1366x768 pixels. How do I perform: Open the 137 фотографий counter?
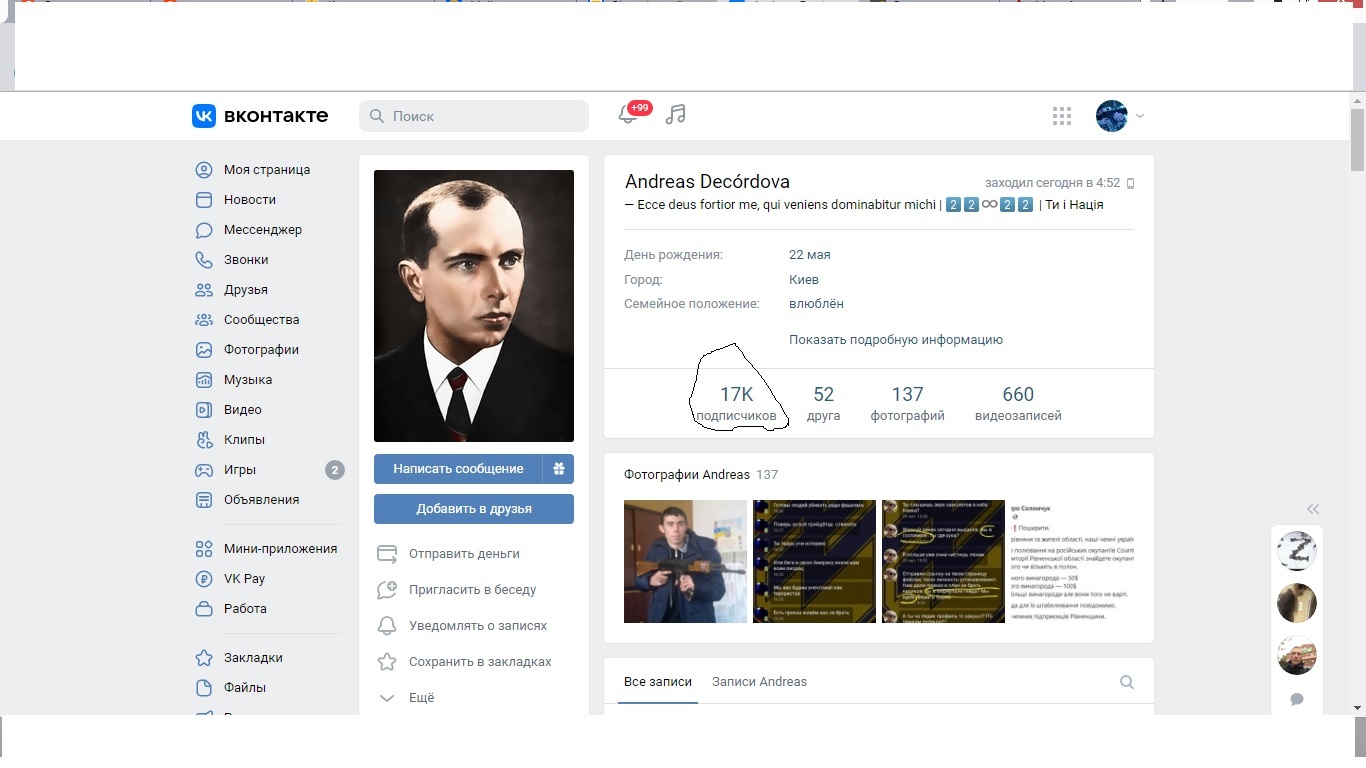907,404
